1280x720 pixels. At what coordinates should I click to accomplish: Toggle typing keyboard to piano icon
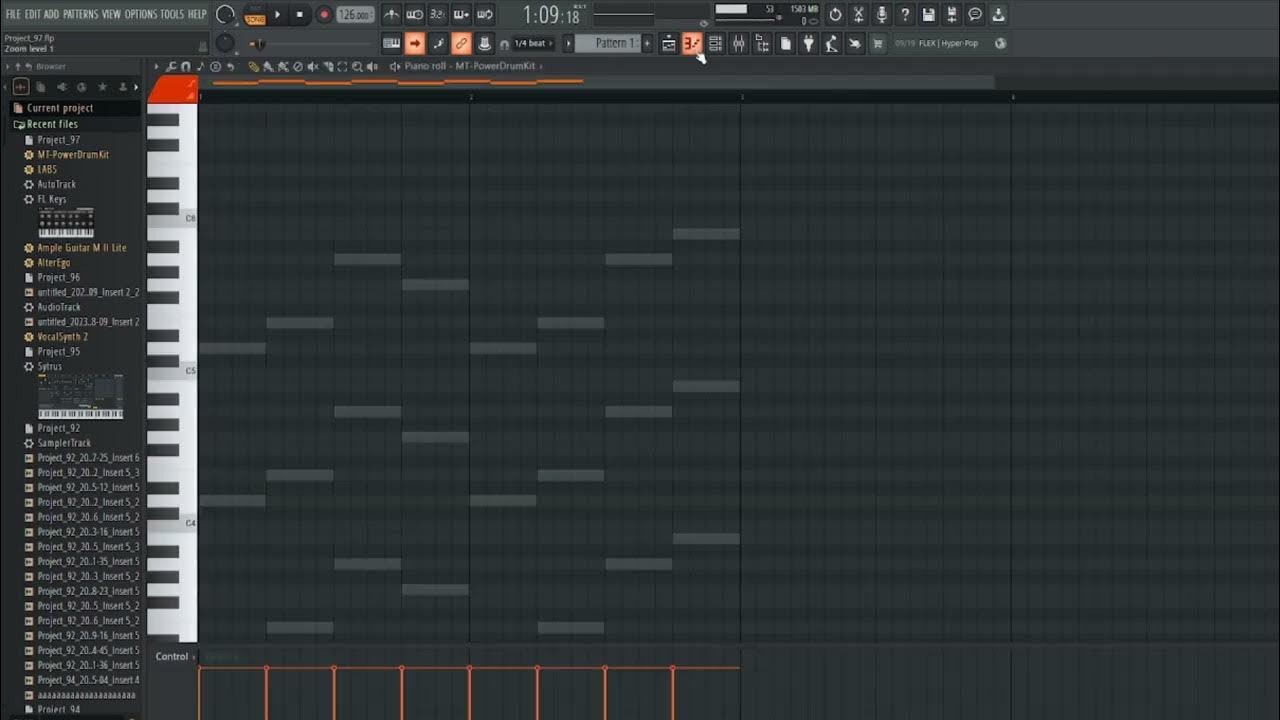392,43
